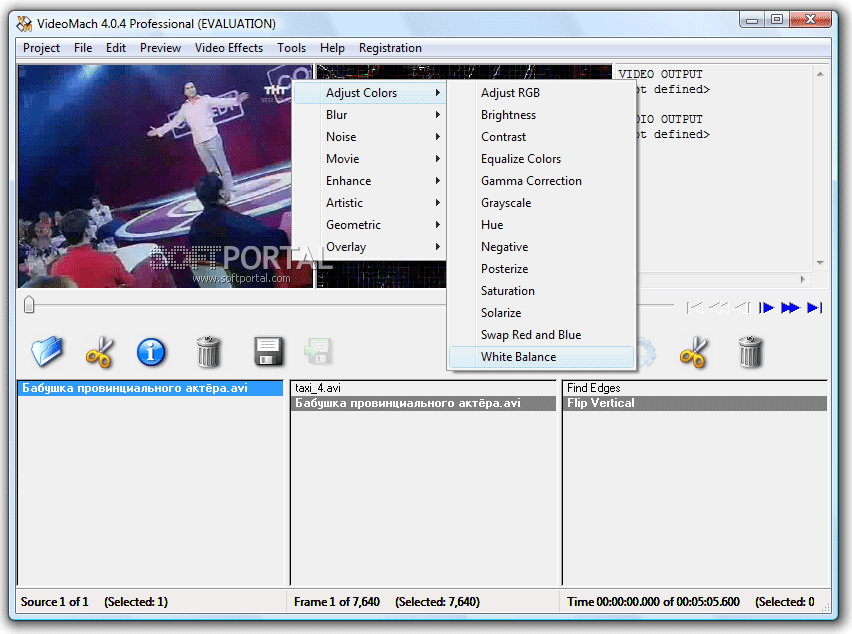This screenshot has width=852, height=634.
Task: Select grey Бабушка провинциального актёра.avi in middle list
Action: click(x=423, y=403)
